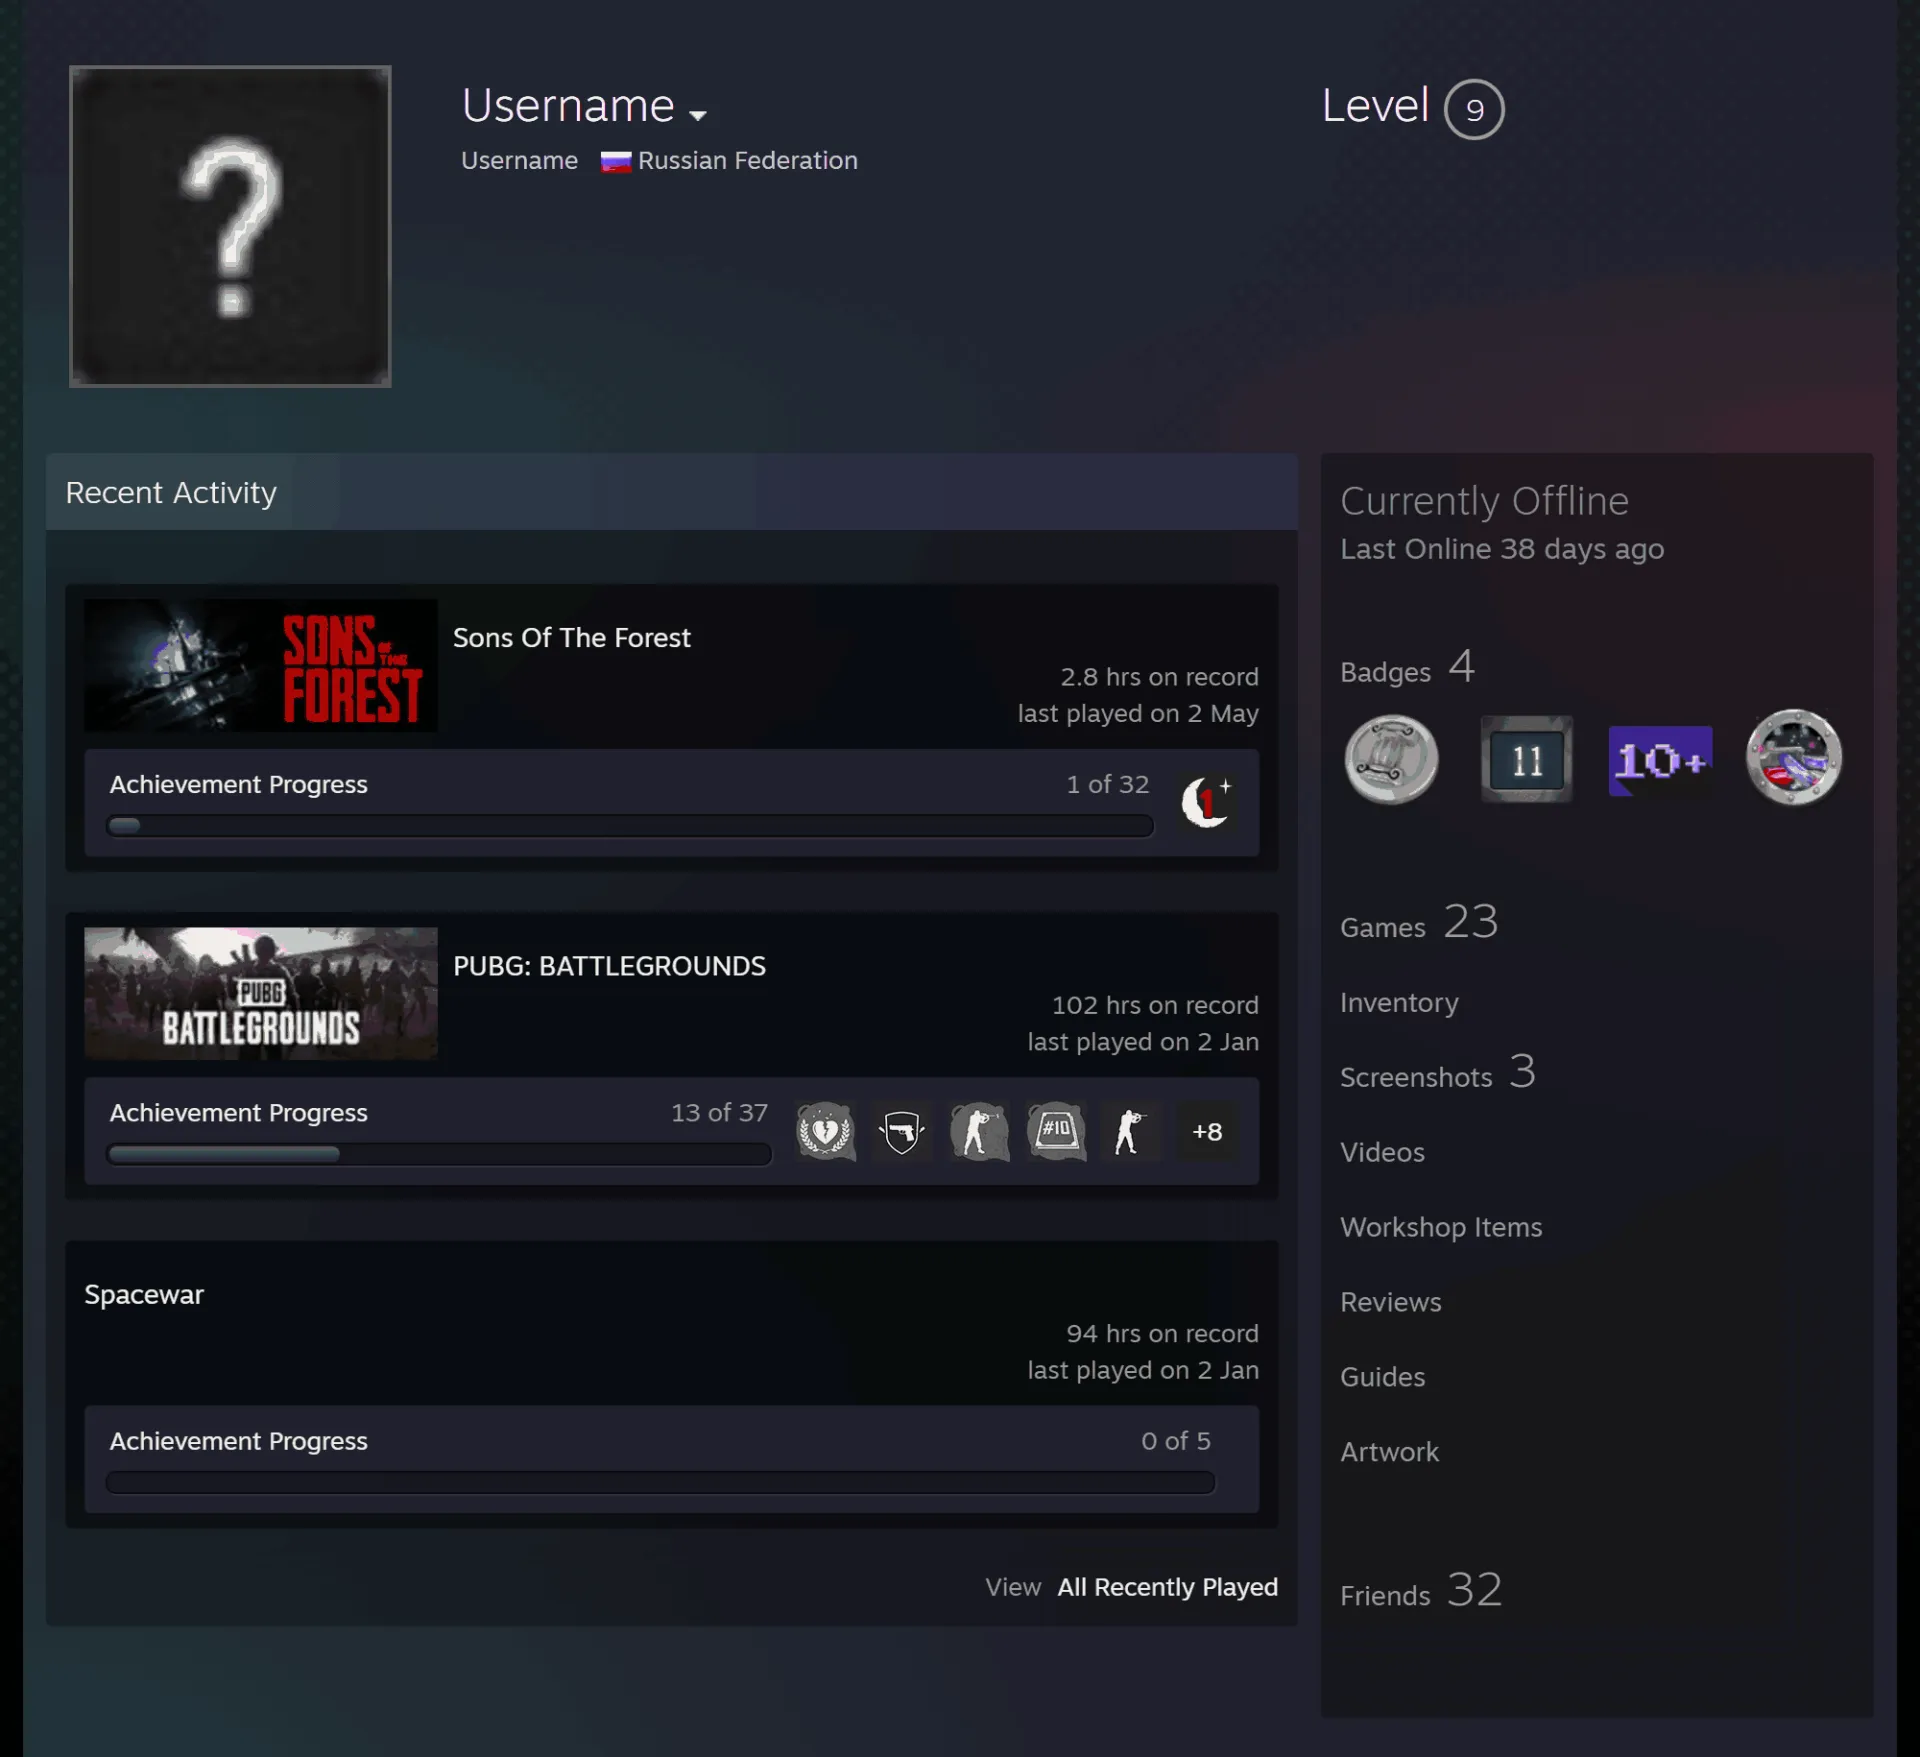Open the Friends 32 list

coord(1421,1590)
